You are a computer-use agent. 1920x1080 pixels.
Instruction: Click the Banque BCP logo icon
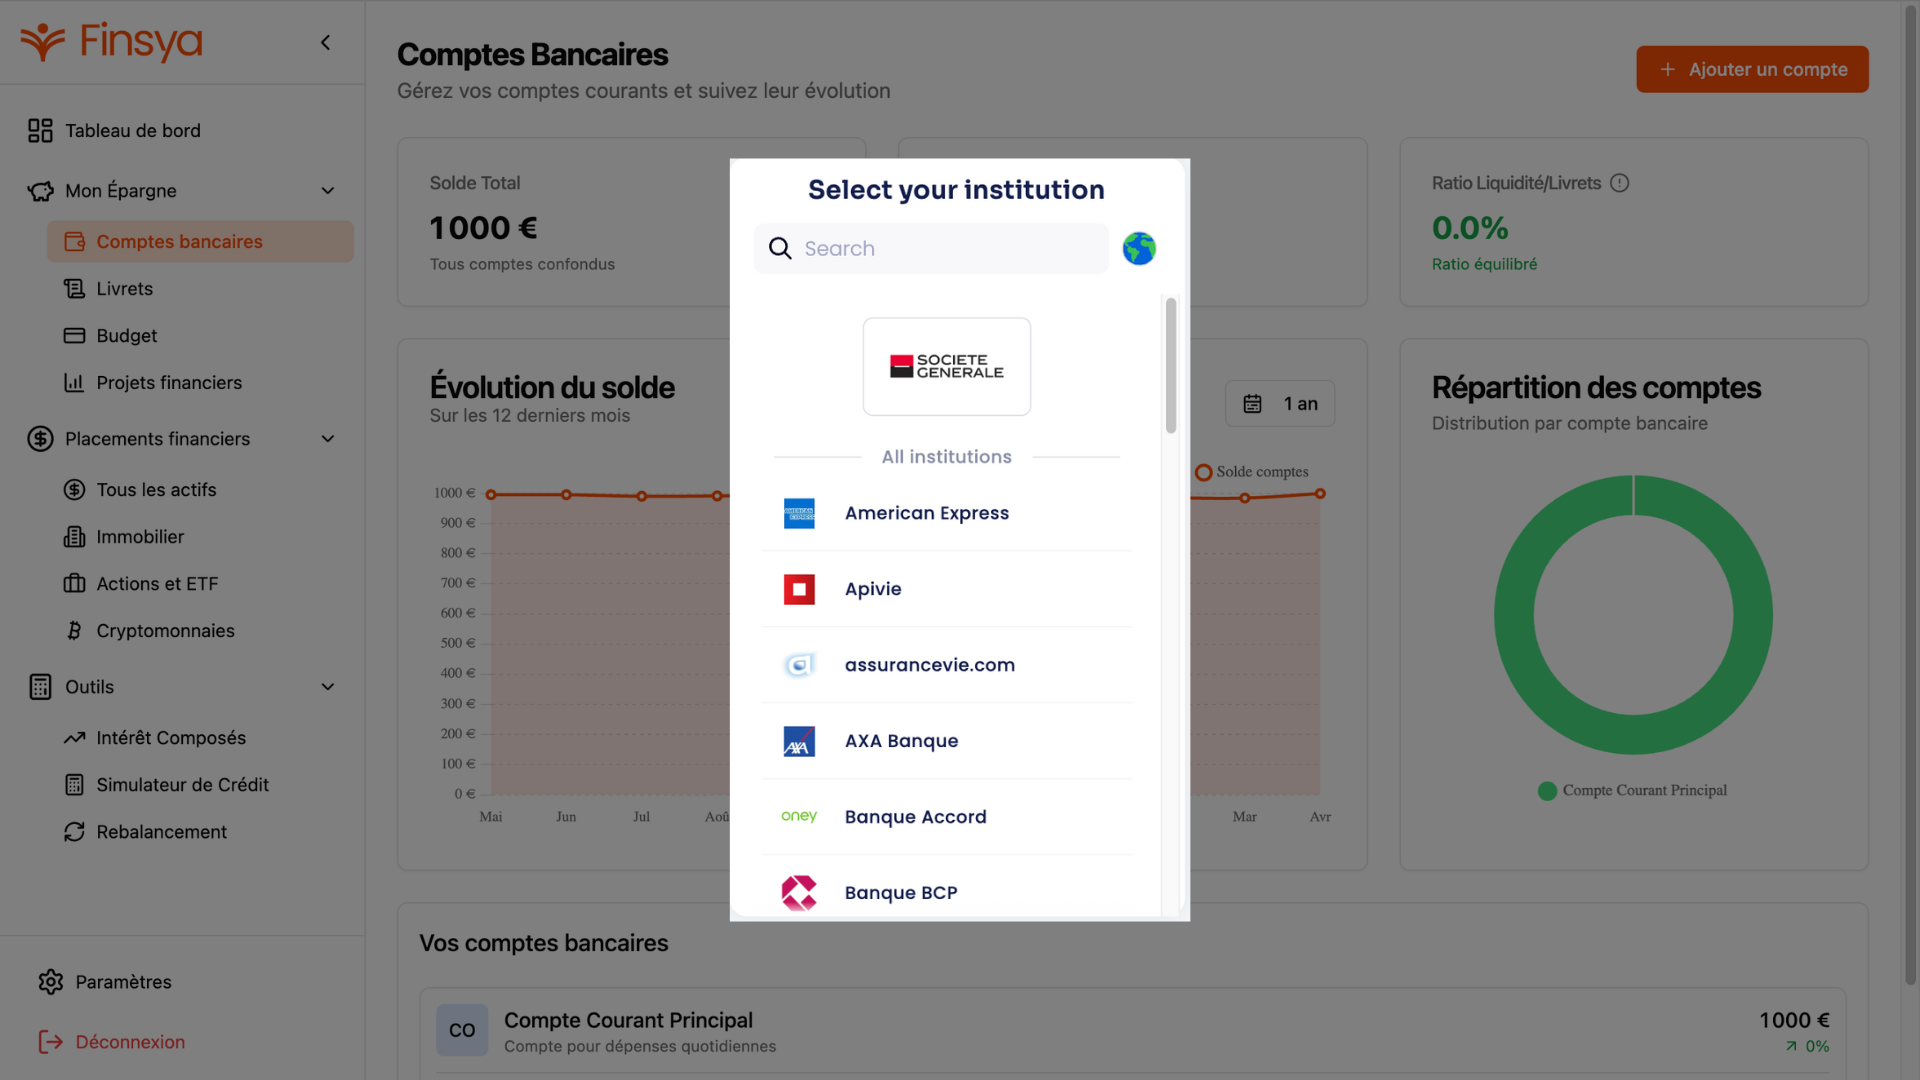tap(799, 892)
